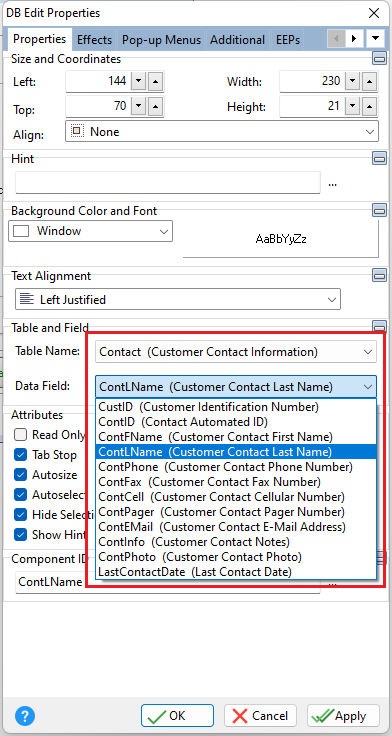The width and height of the screenshot is (392, 736).
Task: Open the Table Name dropdown
Action: pyautogui.click(x=236, y=352)
